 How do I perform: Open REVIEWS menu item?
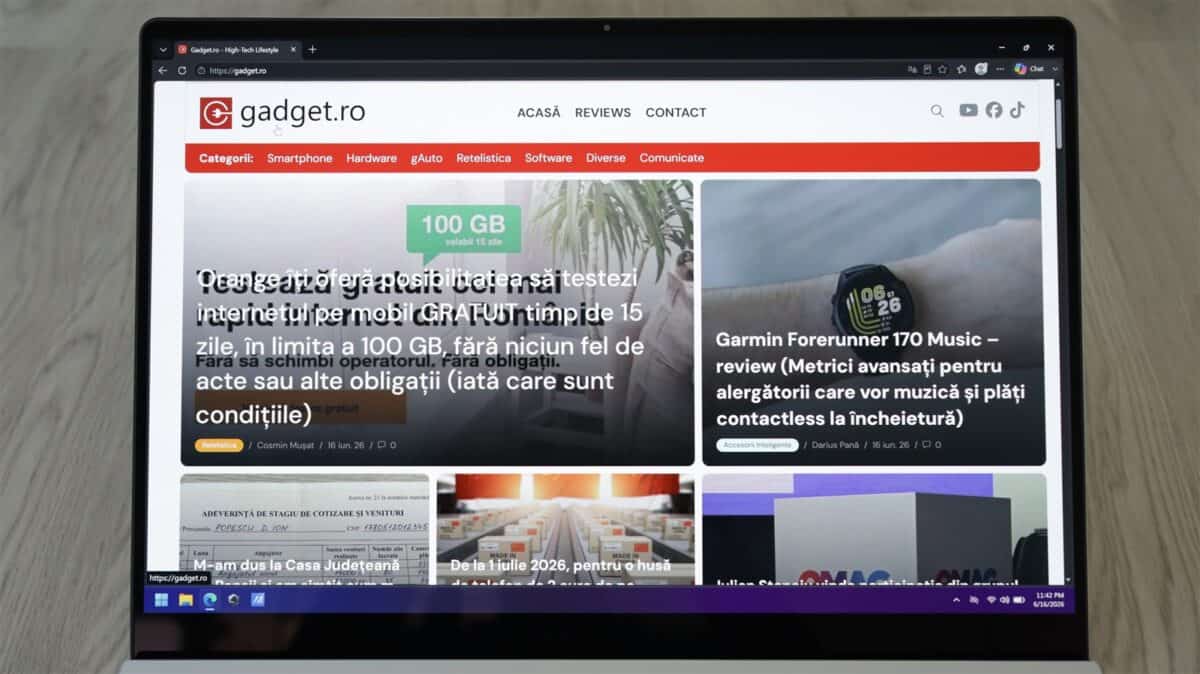point(603,113)
